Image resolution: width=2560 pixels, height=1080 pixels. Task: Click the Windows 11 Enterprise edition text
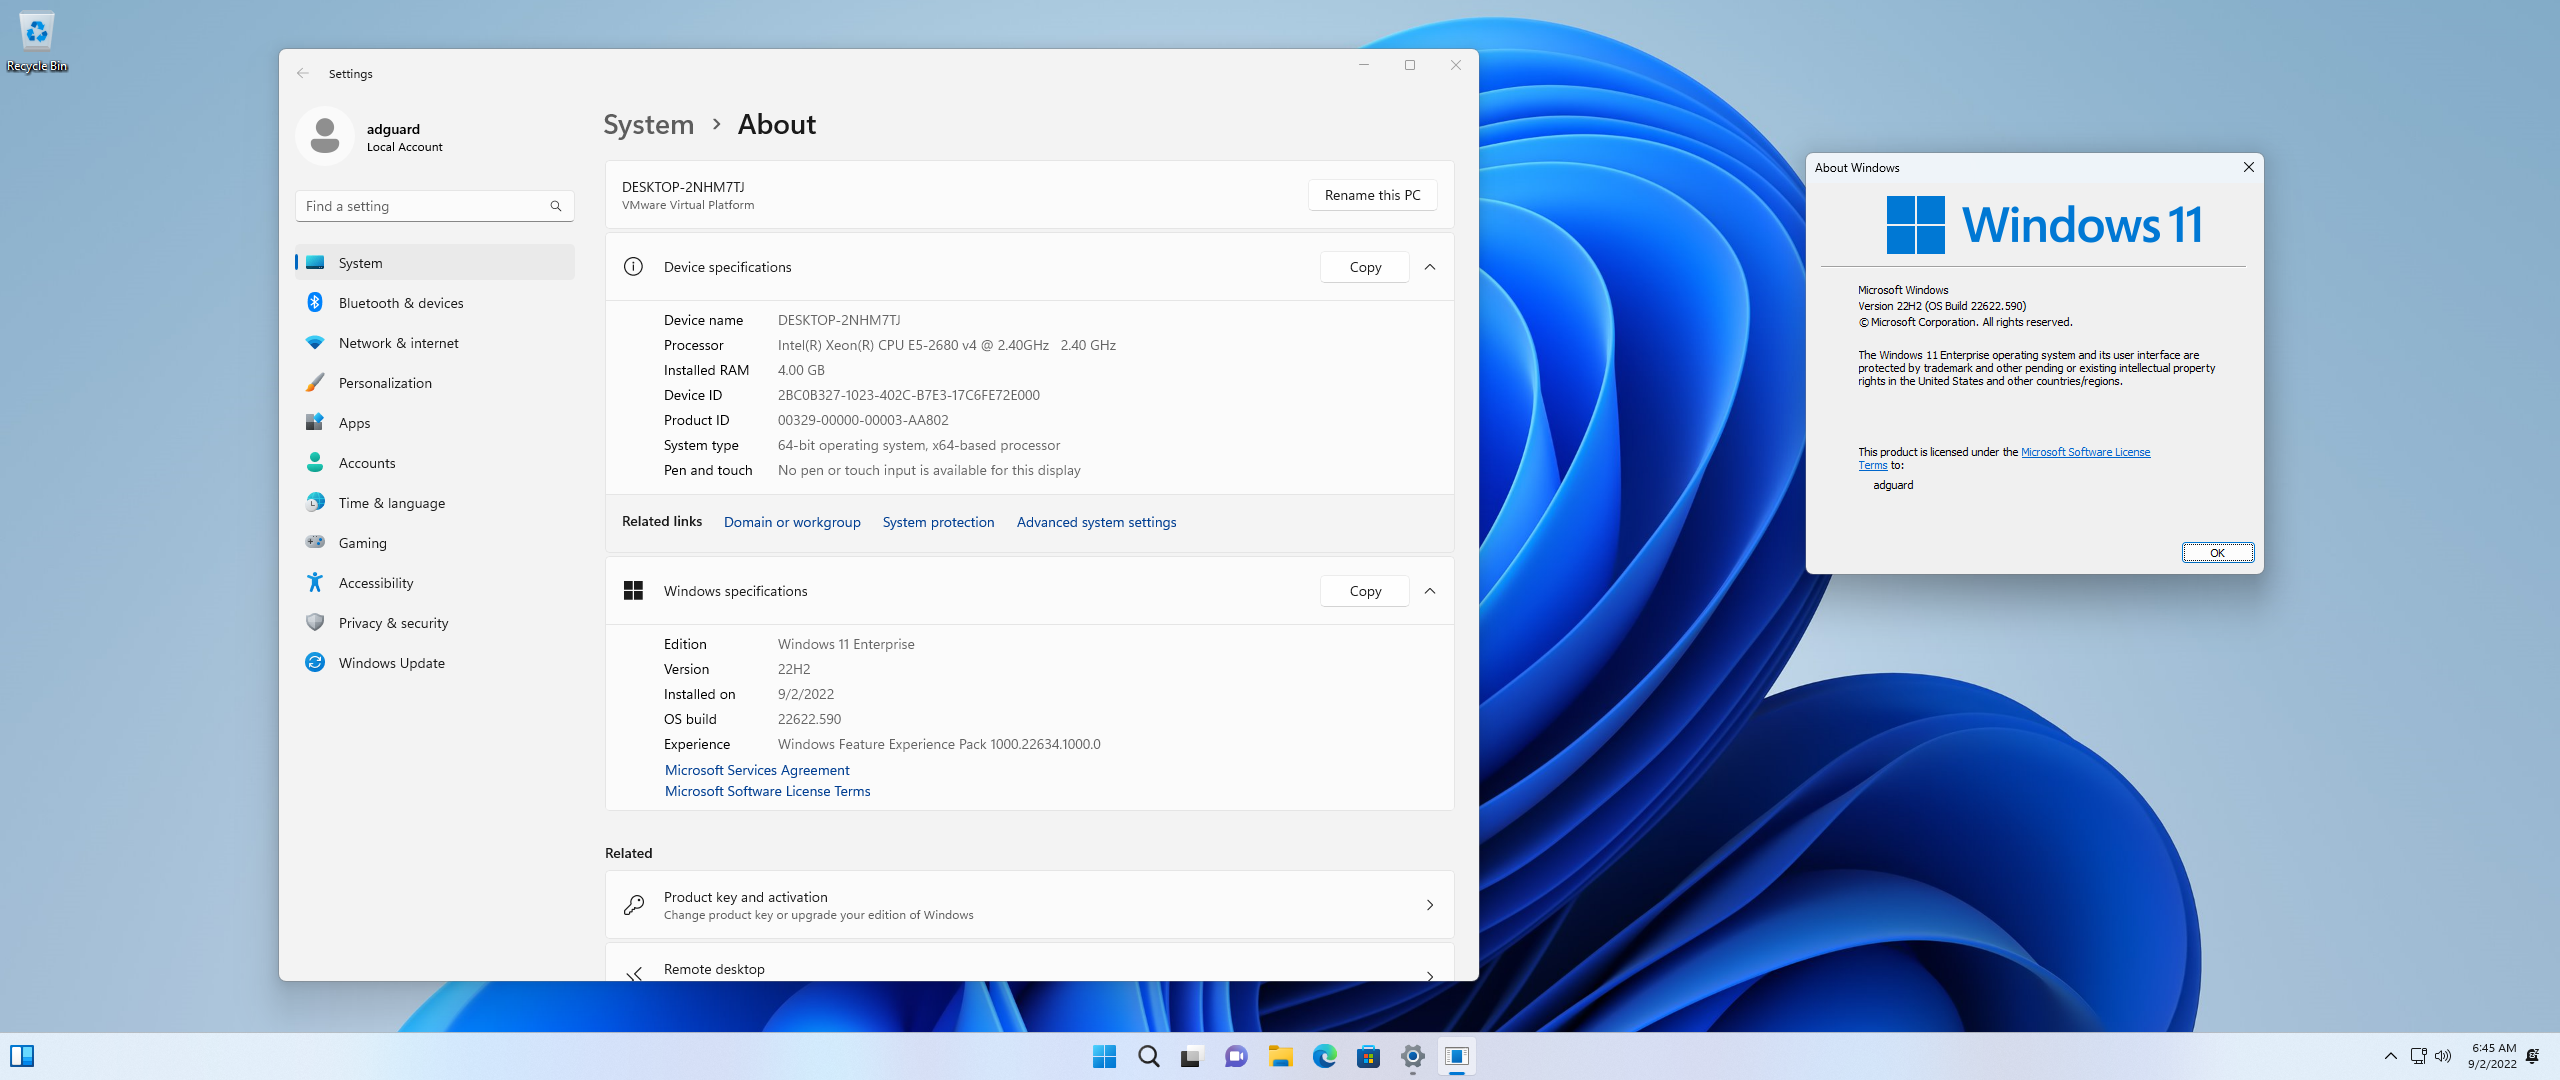click(x=846, y=644)
